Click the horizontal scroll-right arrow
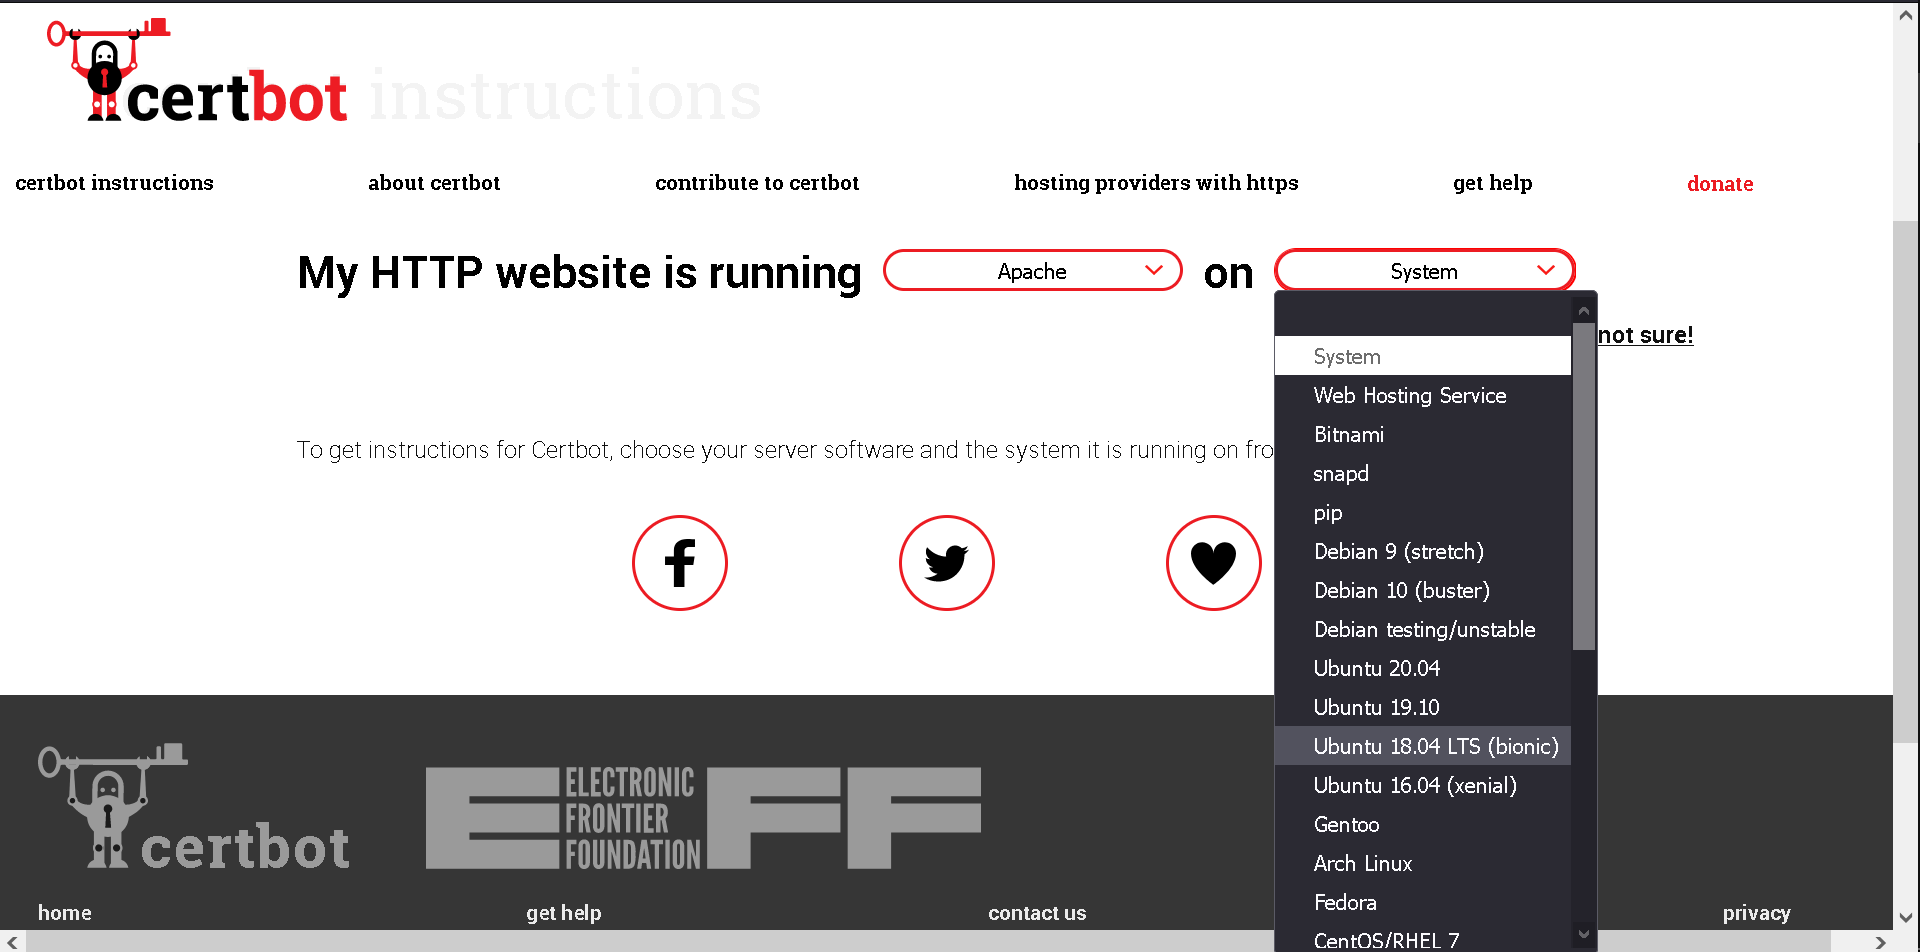 (1880, 942)
